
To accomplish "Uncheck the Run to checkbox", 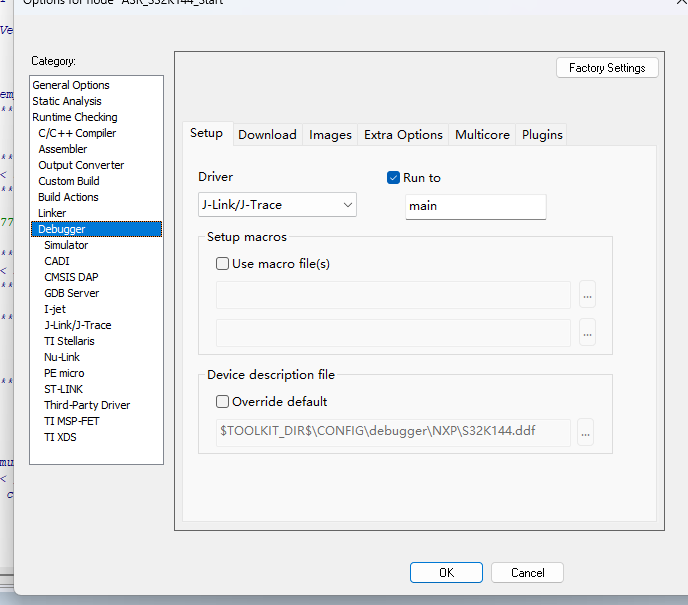I will click(x=393, y=178).
